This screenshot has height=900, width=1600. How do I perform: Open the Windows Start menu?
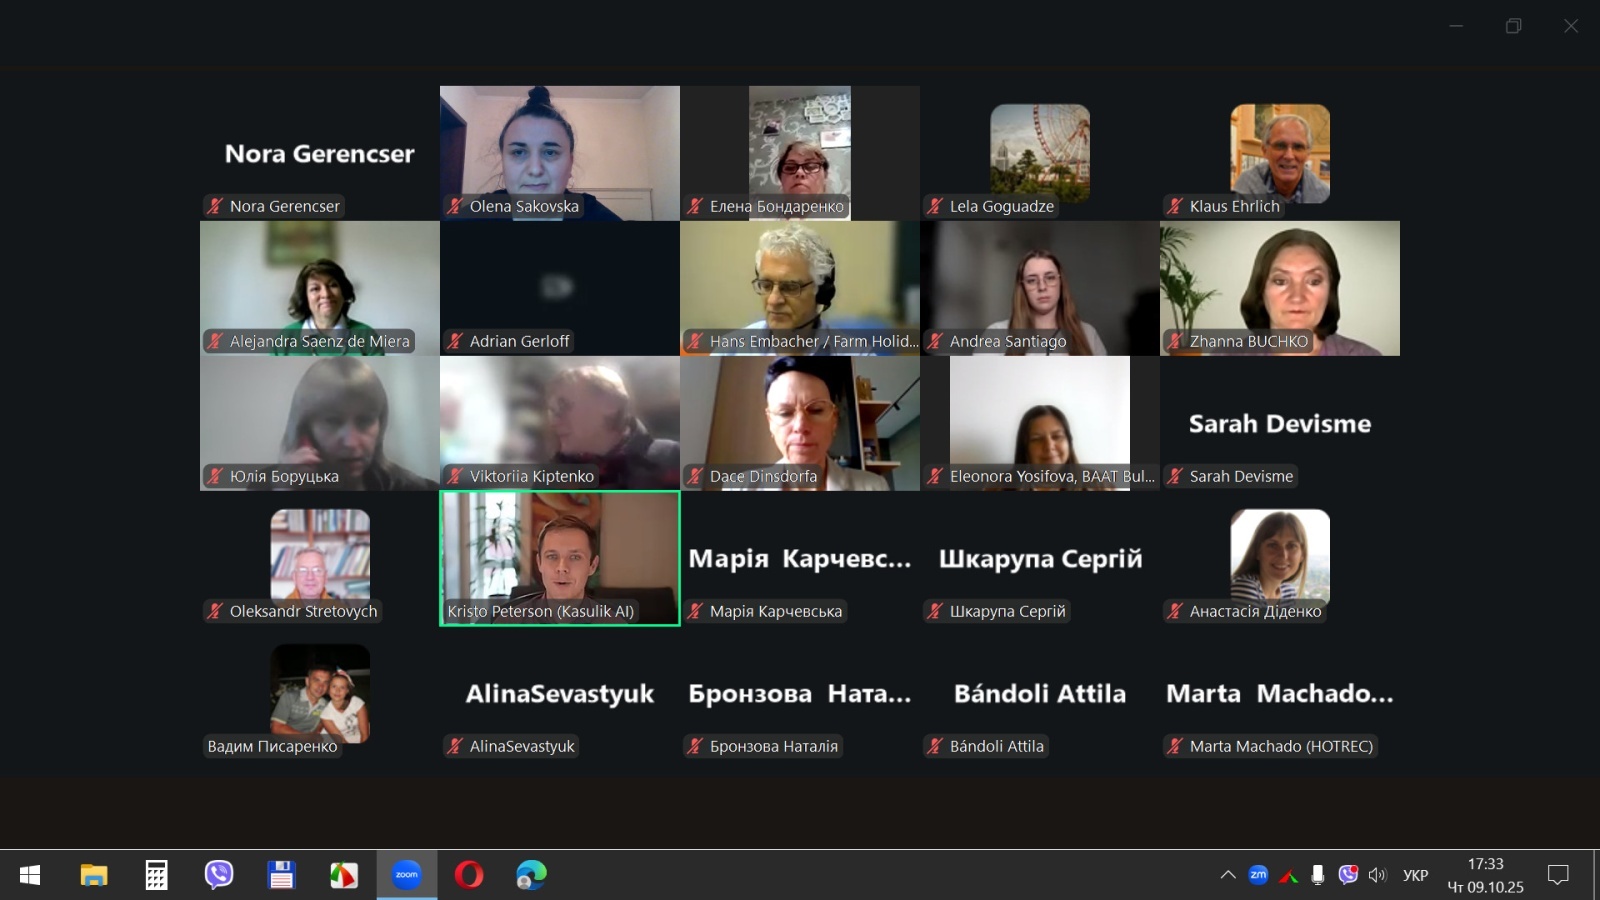pyautogui.click(x=30, y=875)
